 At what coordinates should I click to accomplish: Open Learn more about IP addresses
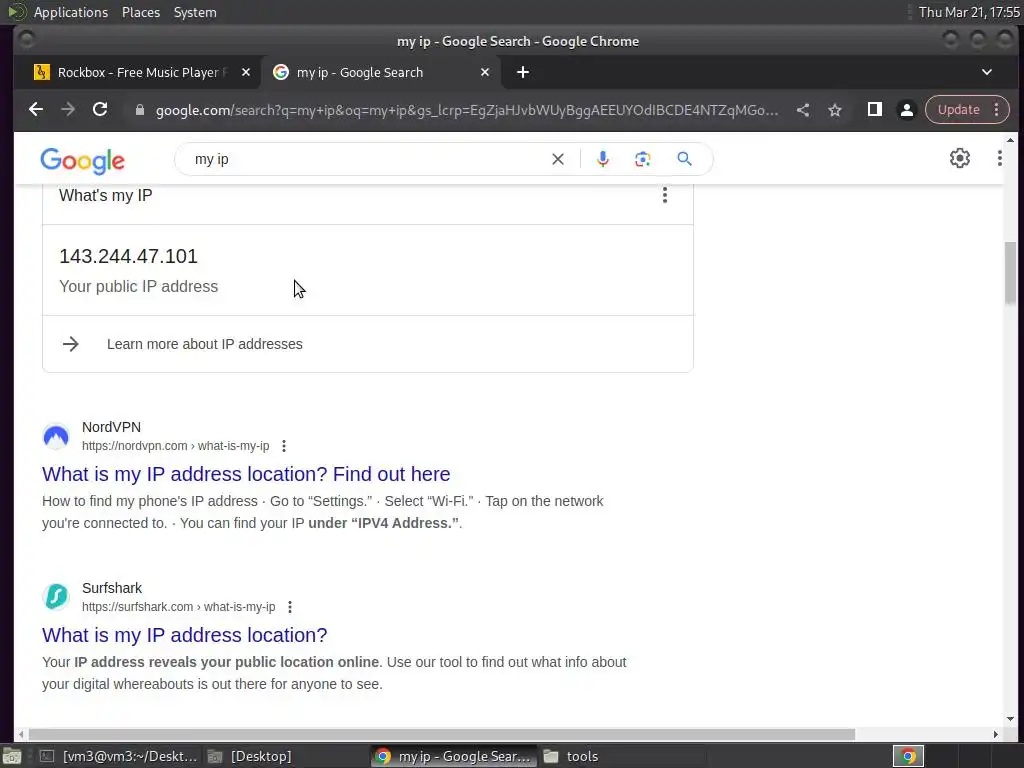(x=204, y=344)
